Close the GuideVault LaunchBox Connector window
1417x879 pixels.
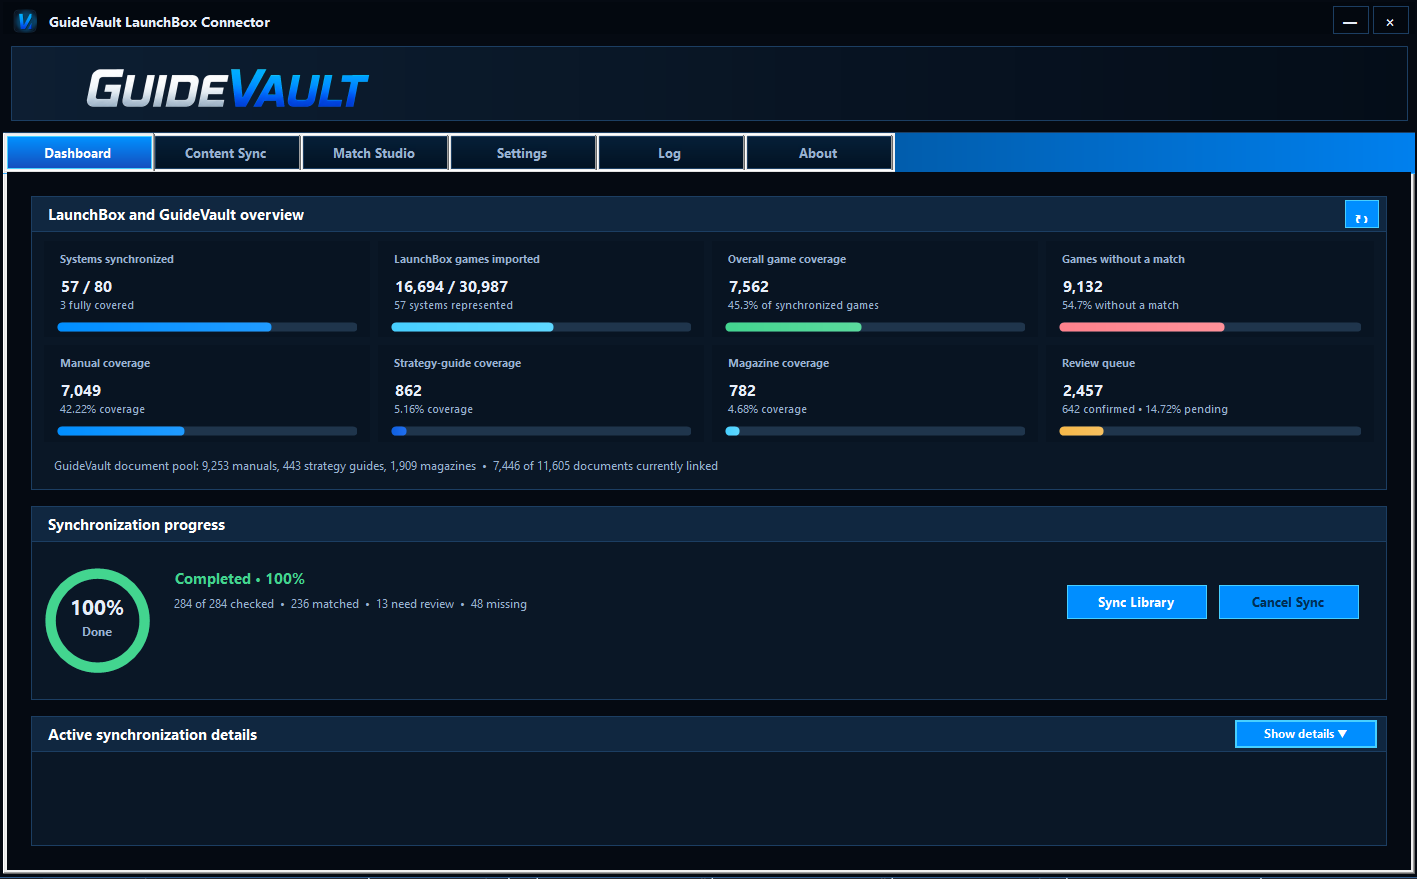[x=1390, y=21]
